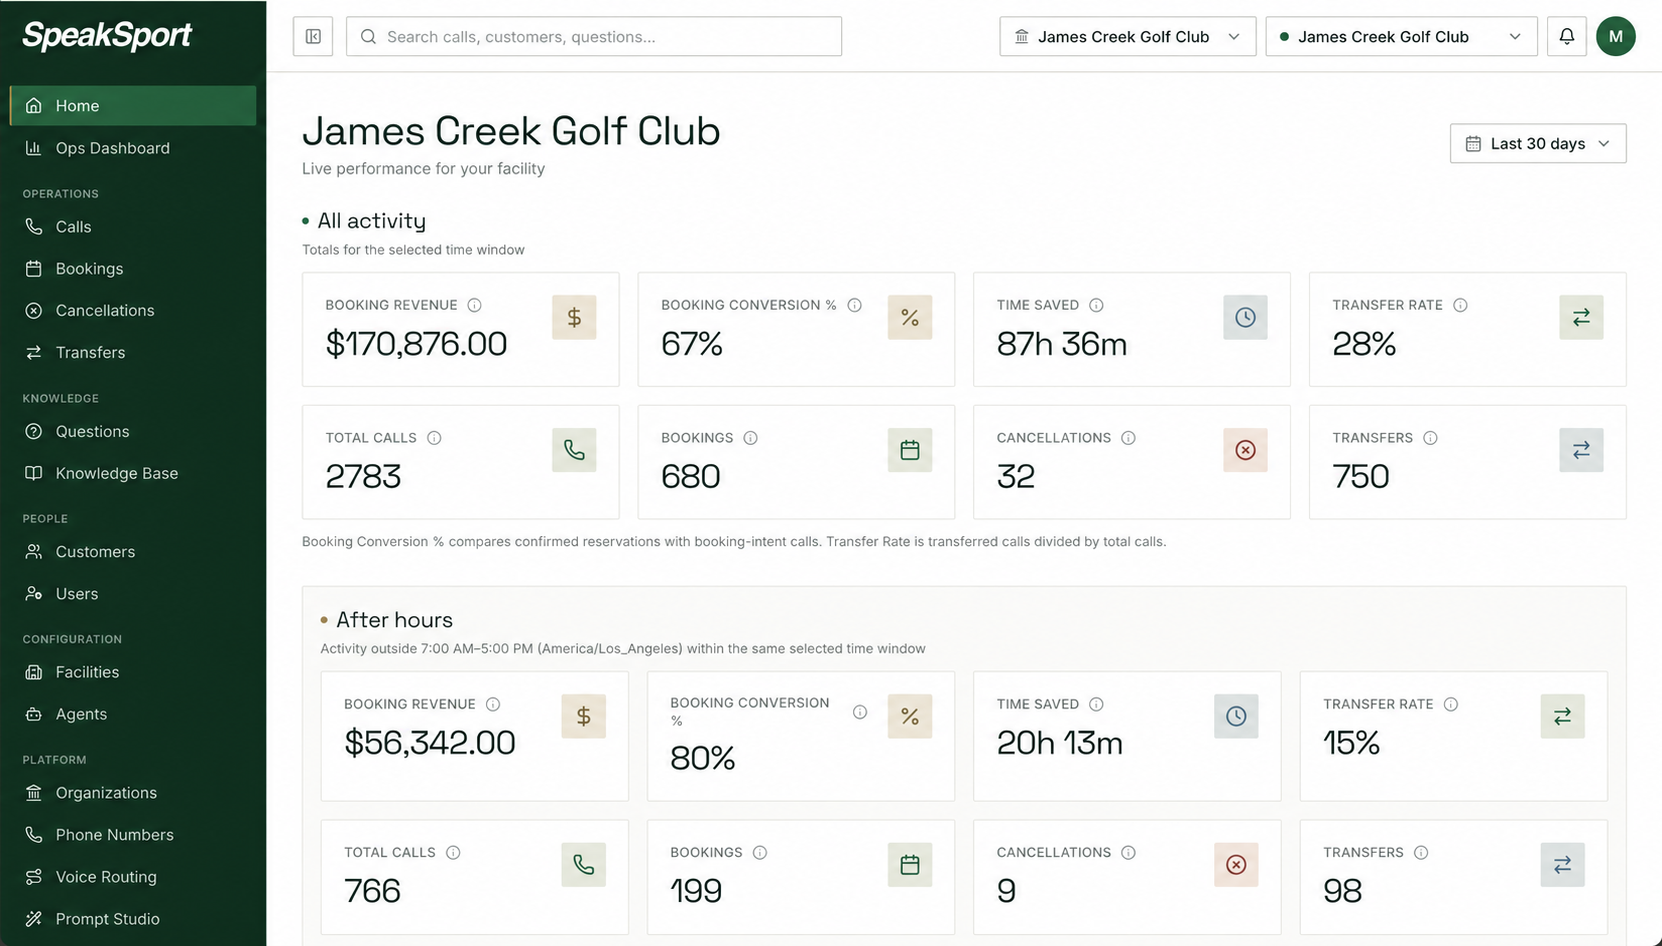This screenshot has height=946, width=1662.
Task: Open Facilities under Configuration
Action: [x=133, y=673]
